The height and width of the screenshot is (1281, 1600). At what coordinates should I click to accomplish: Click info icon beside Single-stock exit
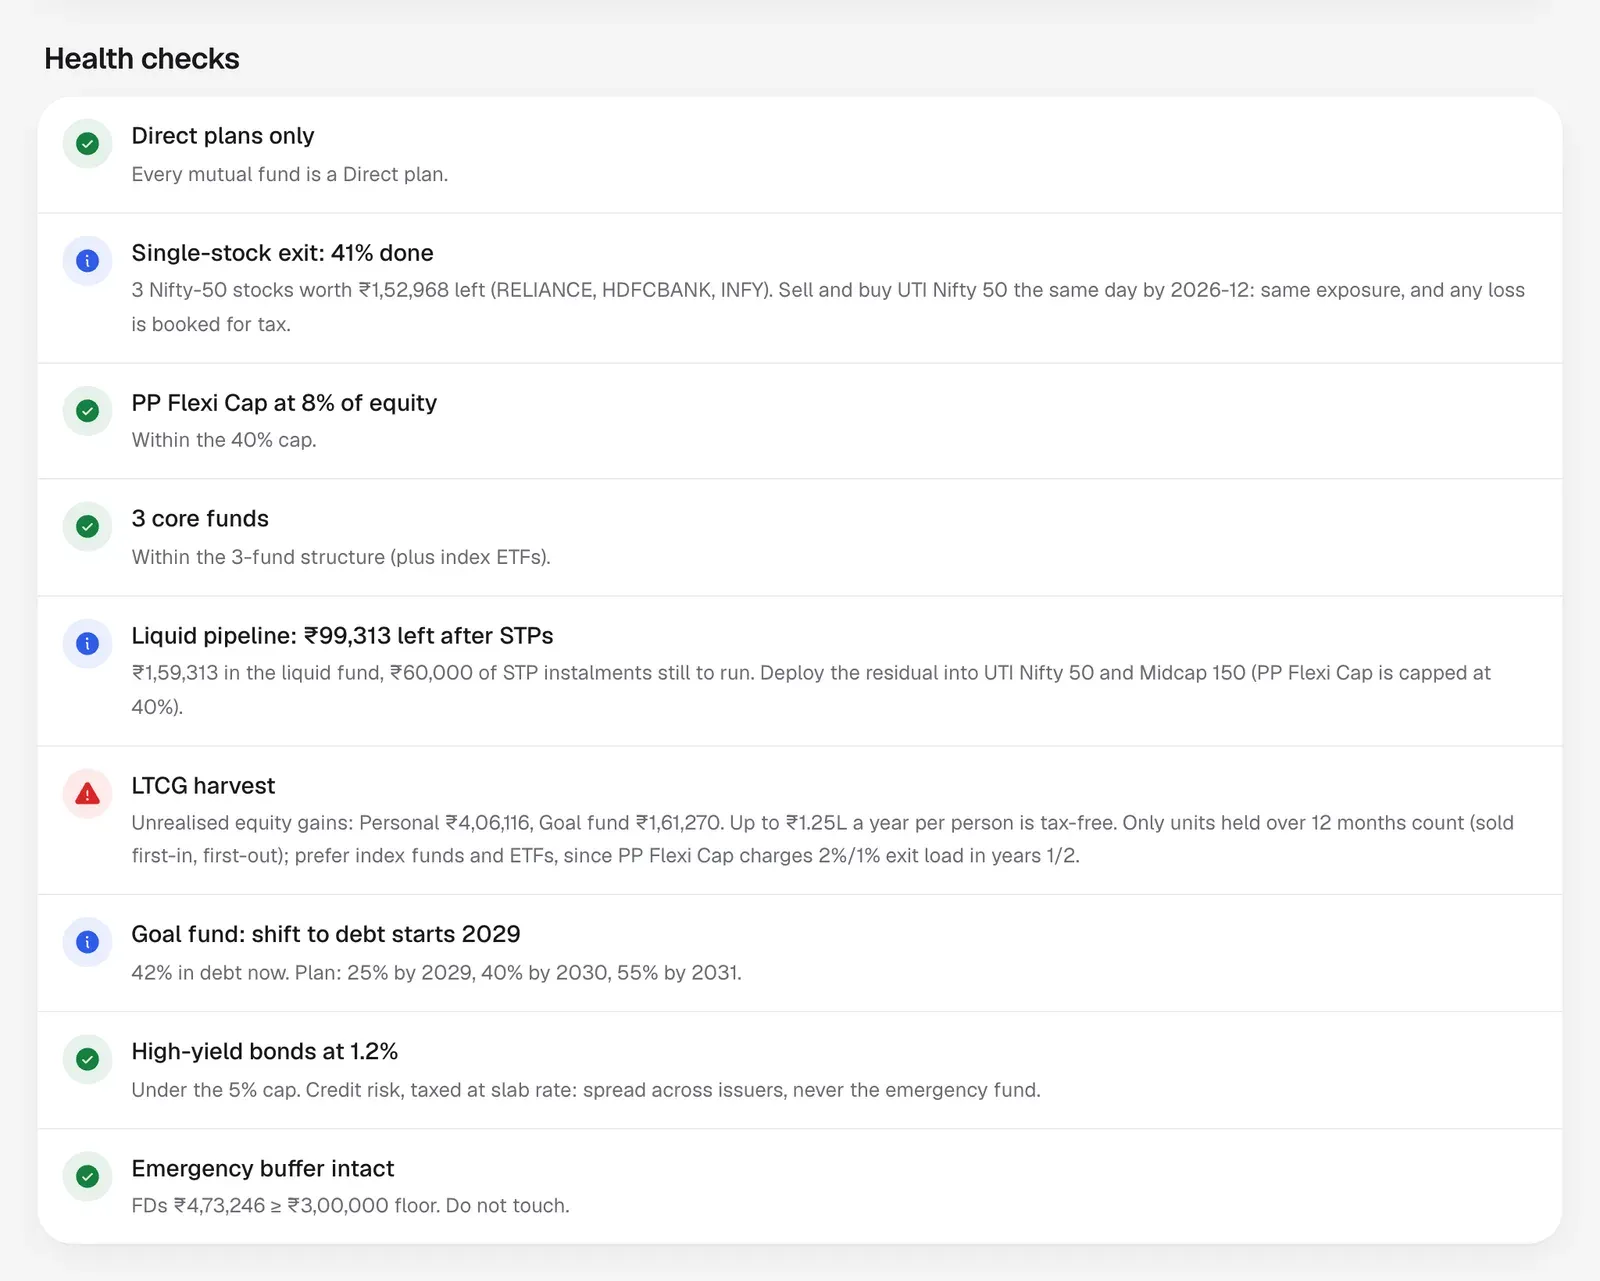pyautogui.click(x=87, y=261)
